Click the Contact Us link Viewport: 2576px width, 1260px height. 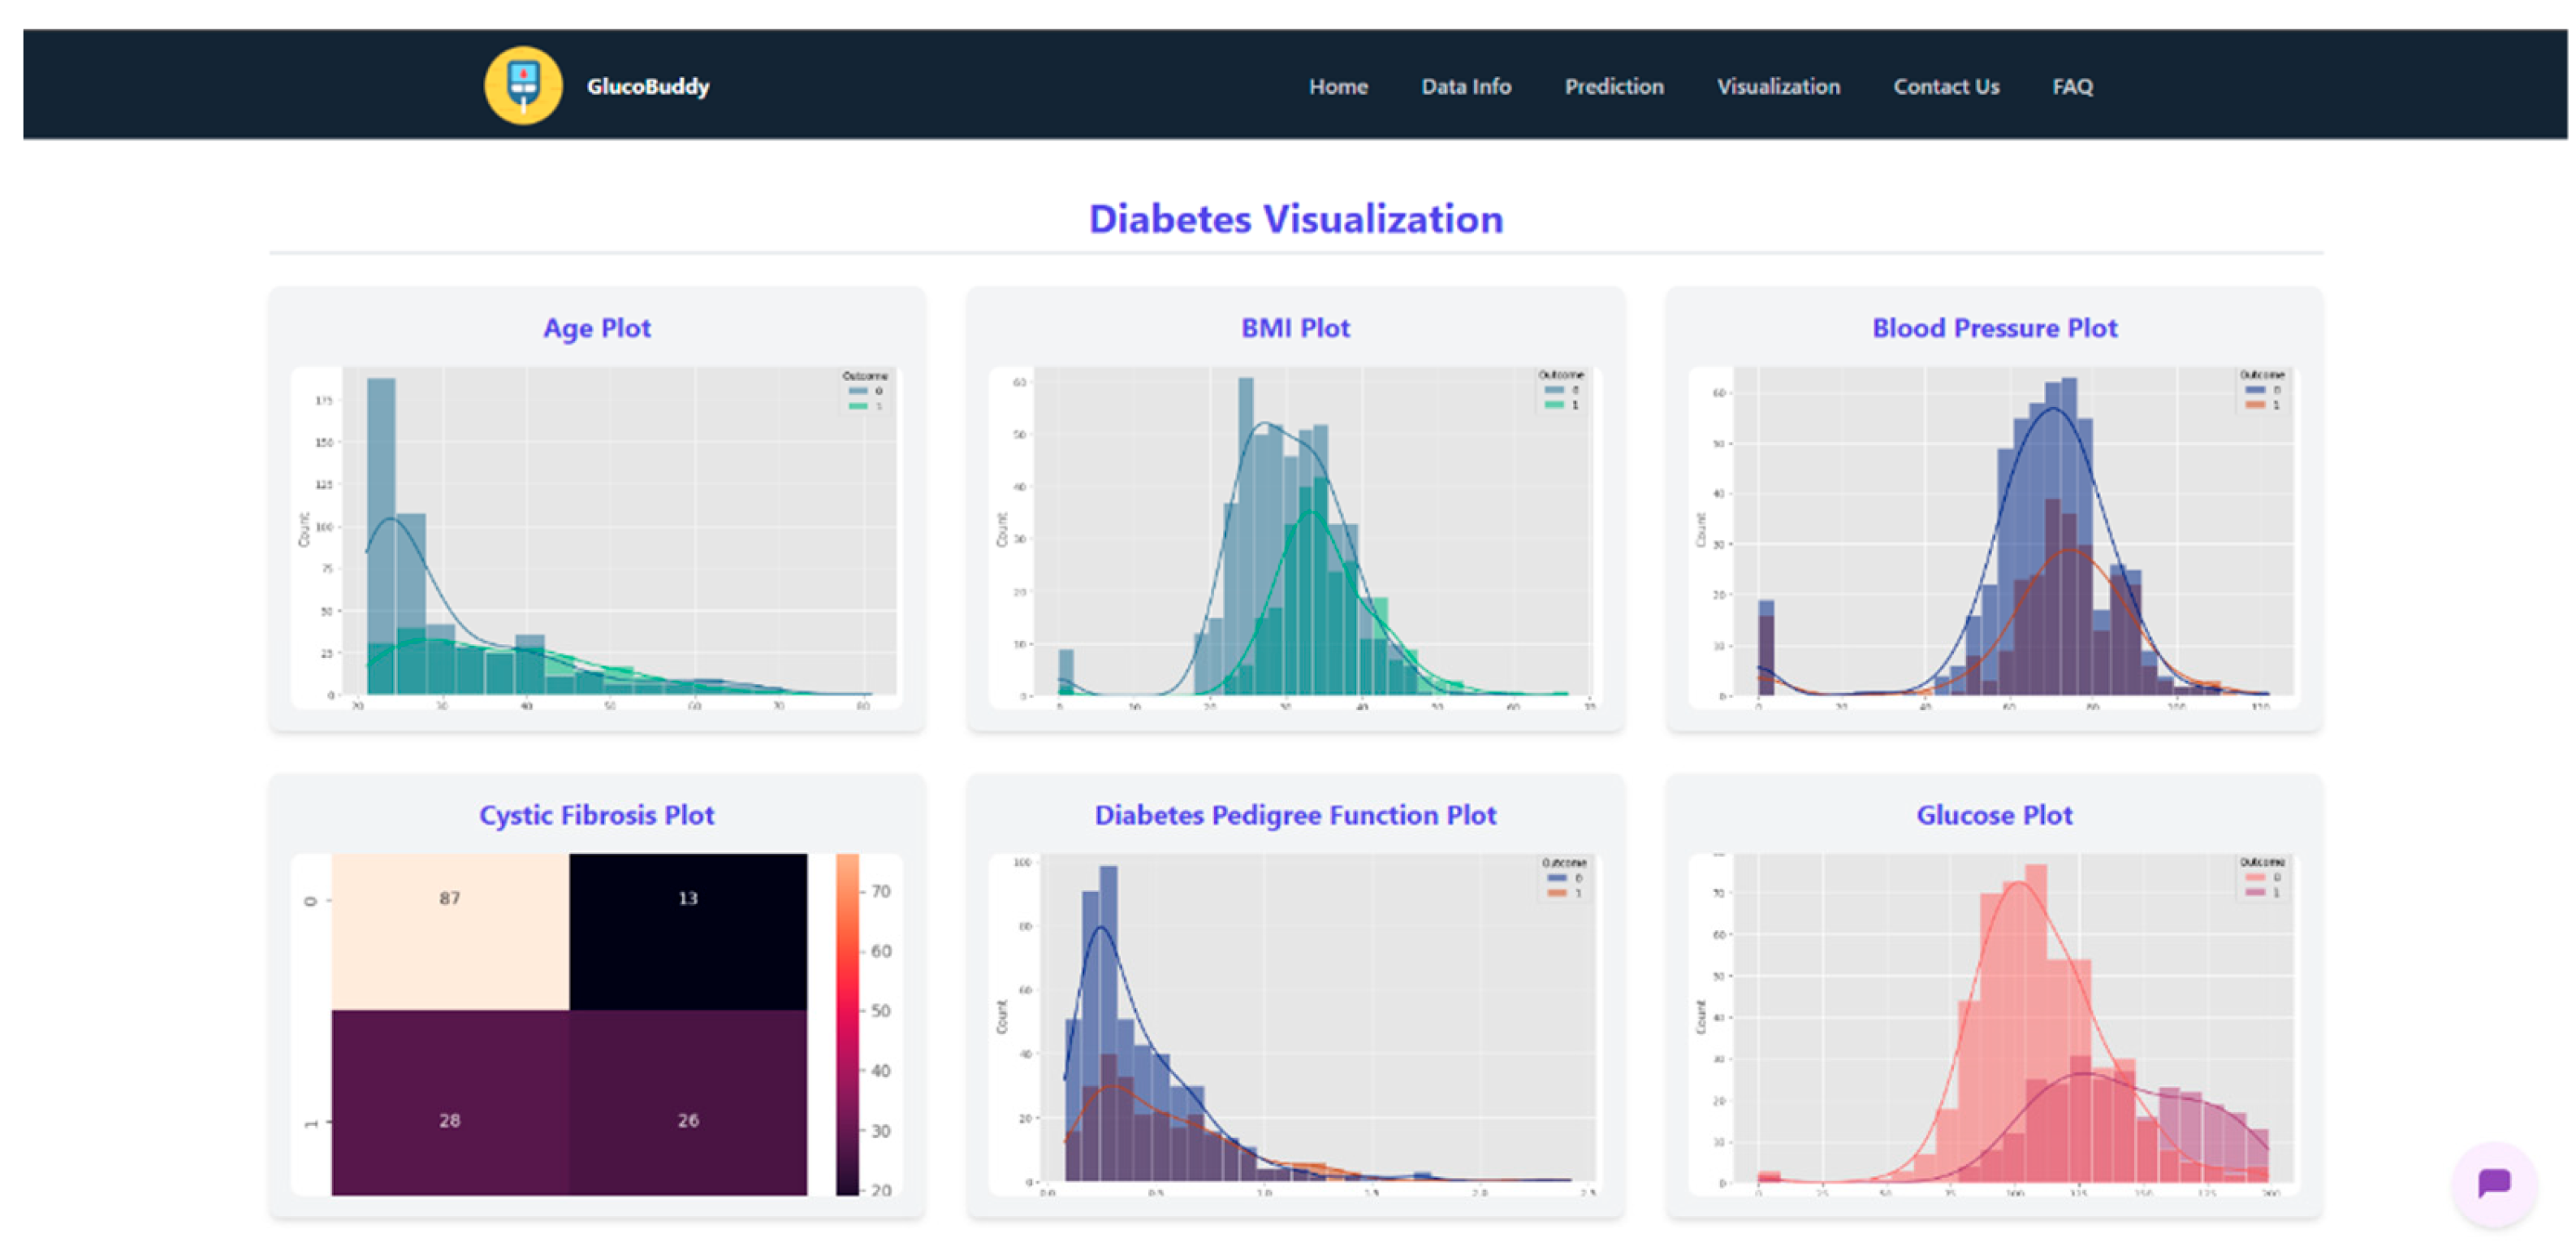pyautogui.click(x=1945, y=86)
